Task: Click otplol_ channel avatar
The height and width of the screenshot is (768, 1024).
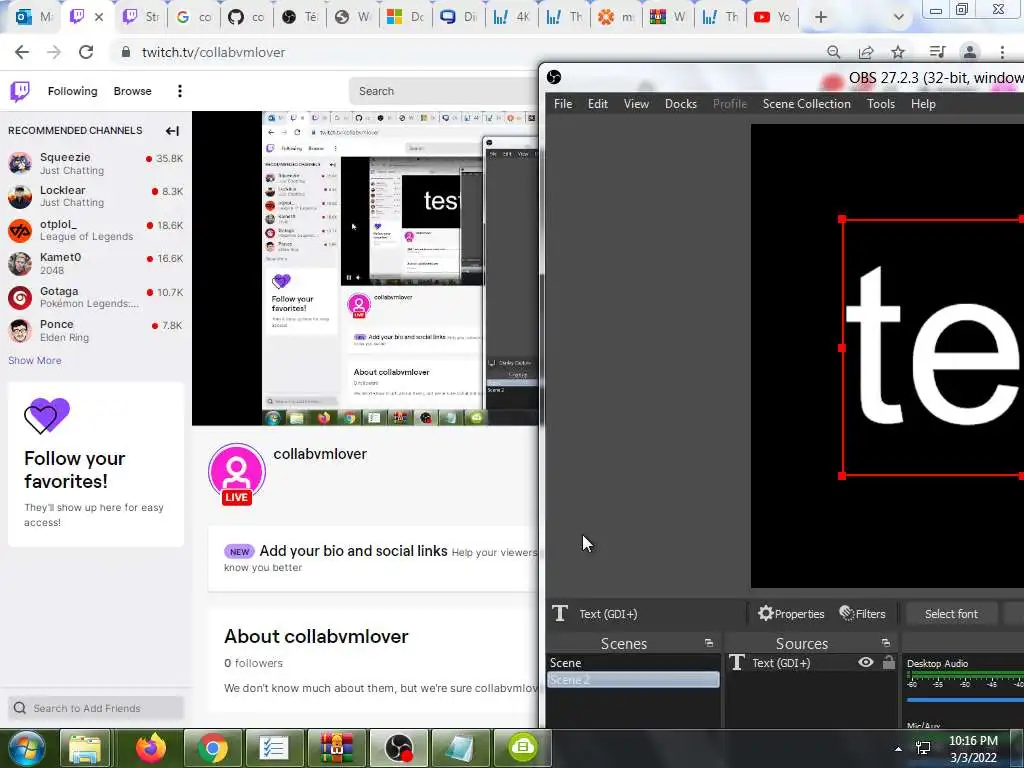Action: coord(20,230)
